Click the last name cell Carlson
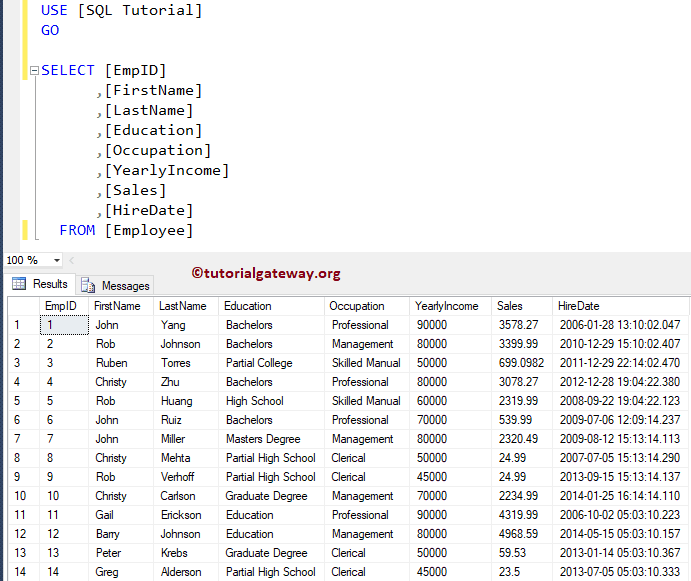Image resolution: width=691 pixels, height=581 pixels. 186,495
